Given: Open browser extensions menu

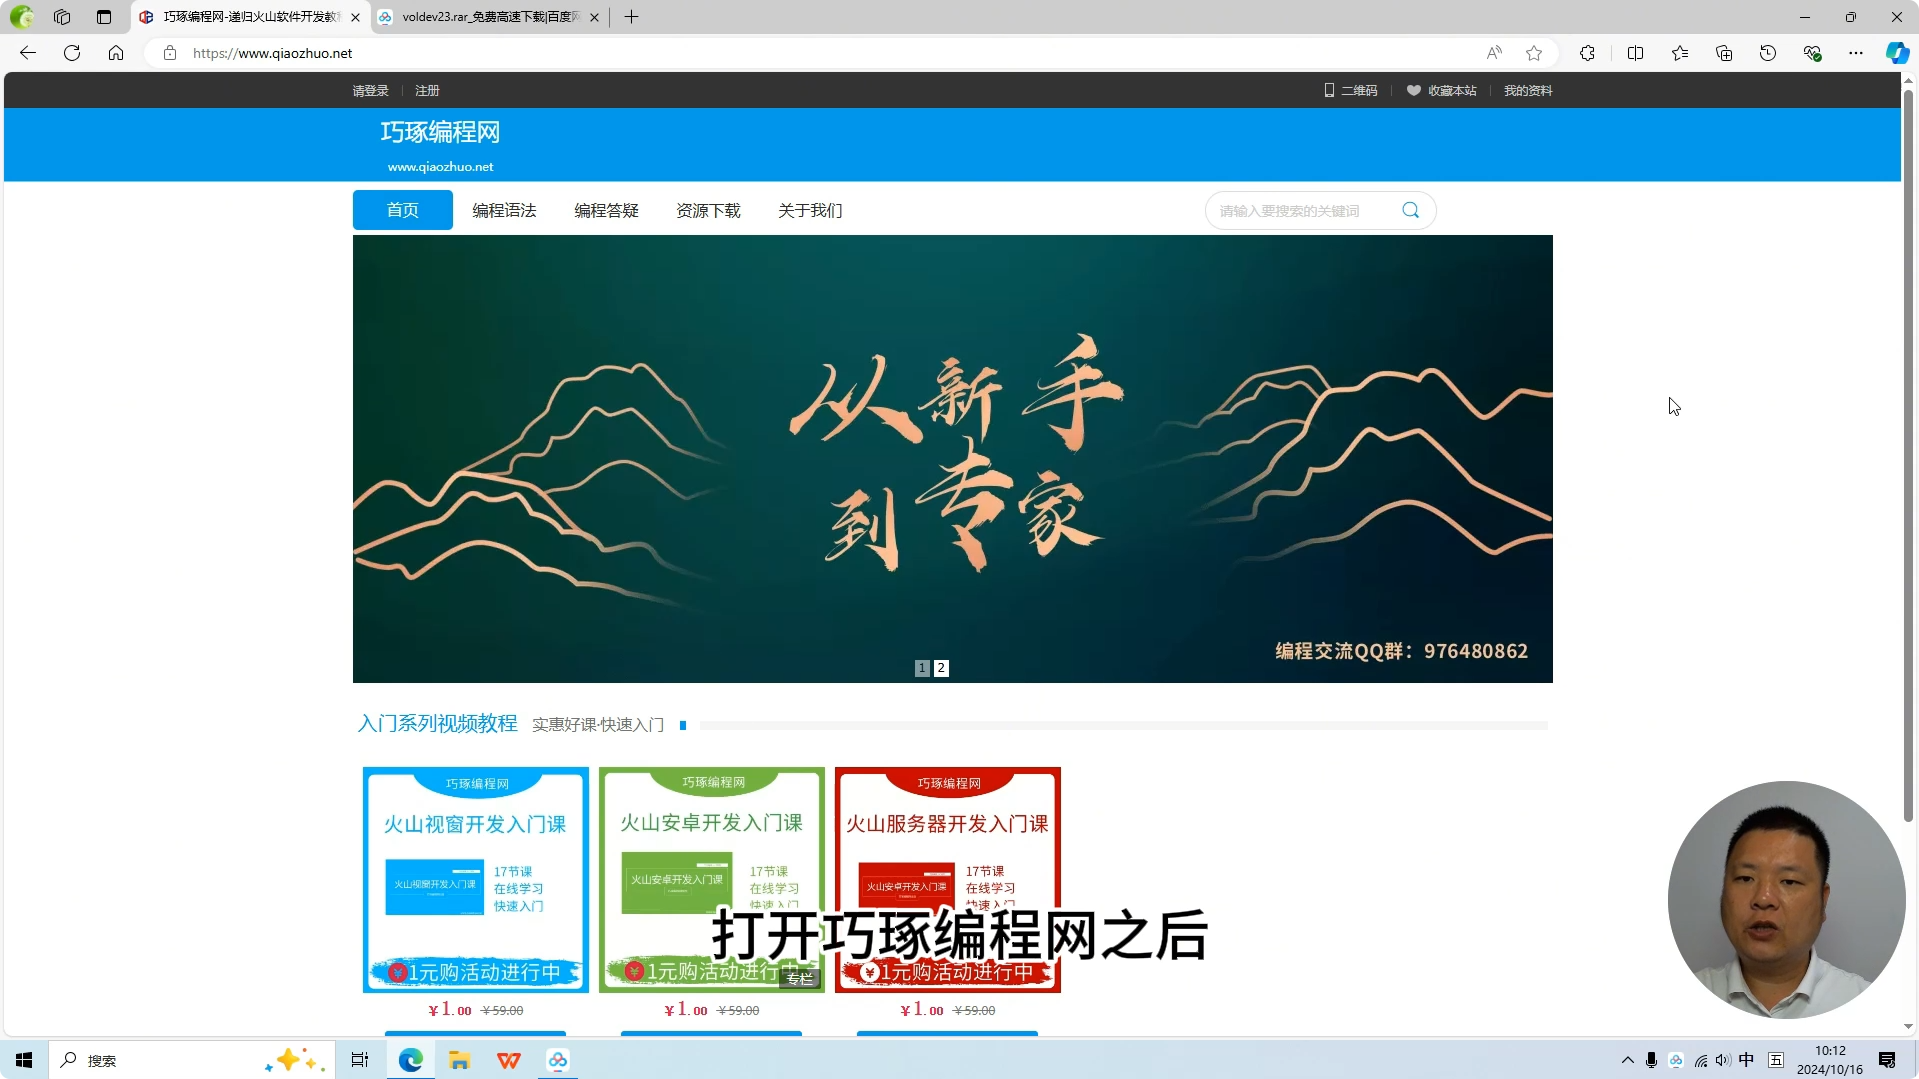Looking at the screenshot, I should coord(1587,53).
